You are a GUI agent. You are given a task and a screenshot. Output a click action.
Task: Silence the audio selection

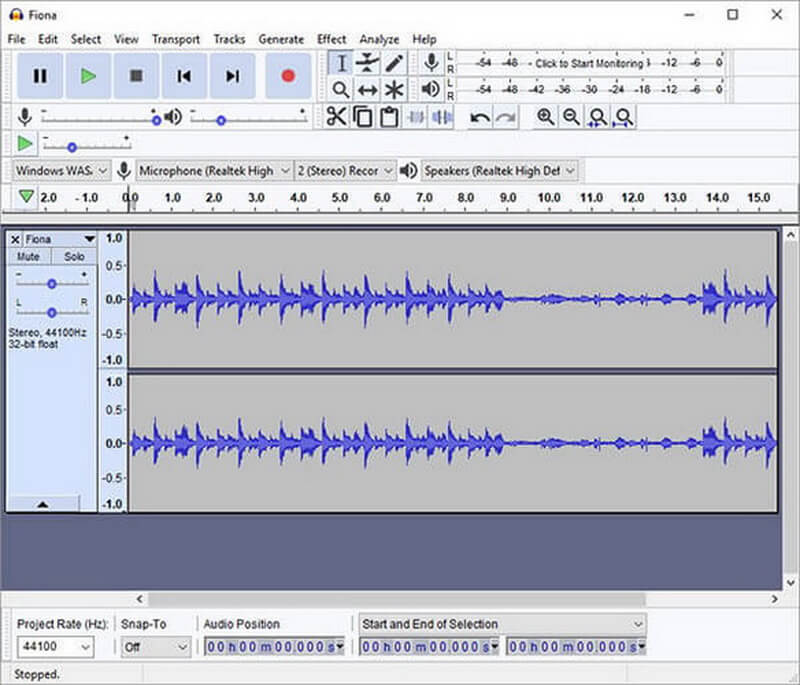coord(441,117)
